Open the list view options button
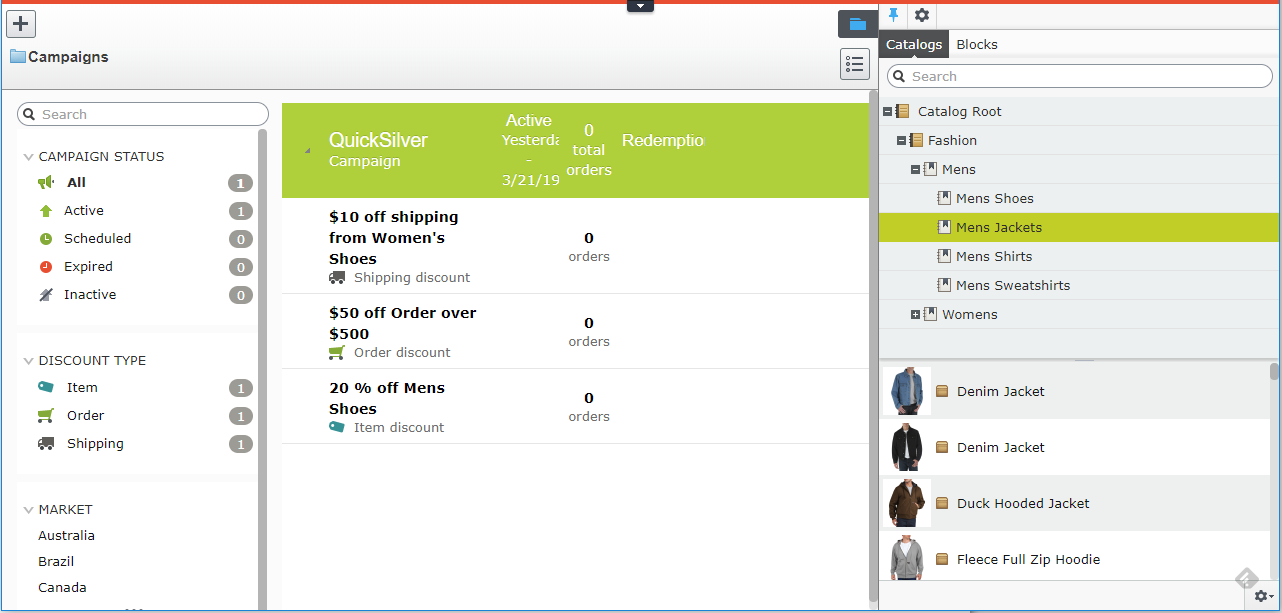1282x613 pixels. (x=855, y=64)
